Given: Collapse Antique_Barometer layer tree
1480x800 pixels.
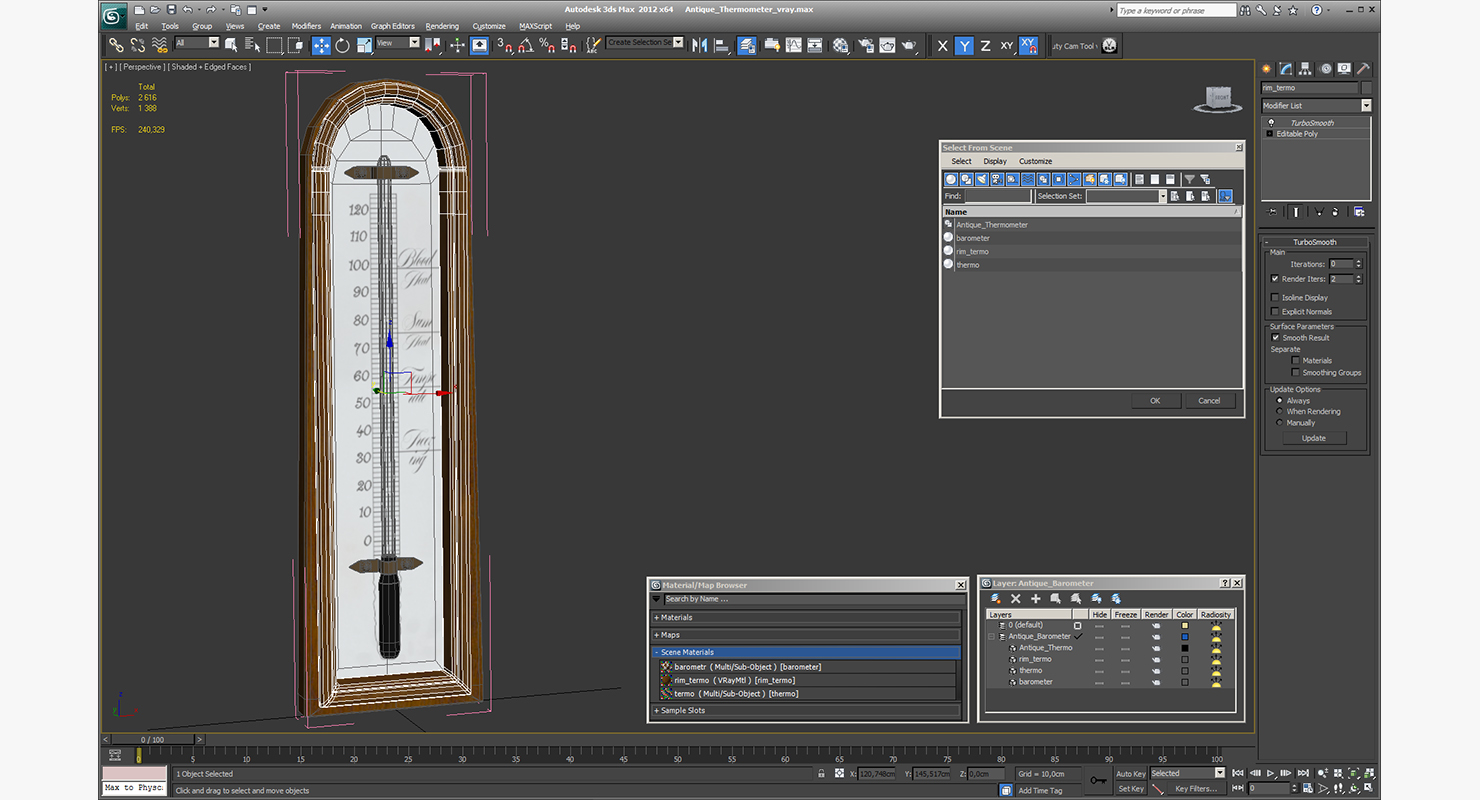Looking at the screenshot, I should click(x=992, y=637).
